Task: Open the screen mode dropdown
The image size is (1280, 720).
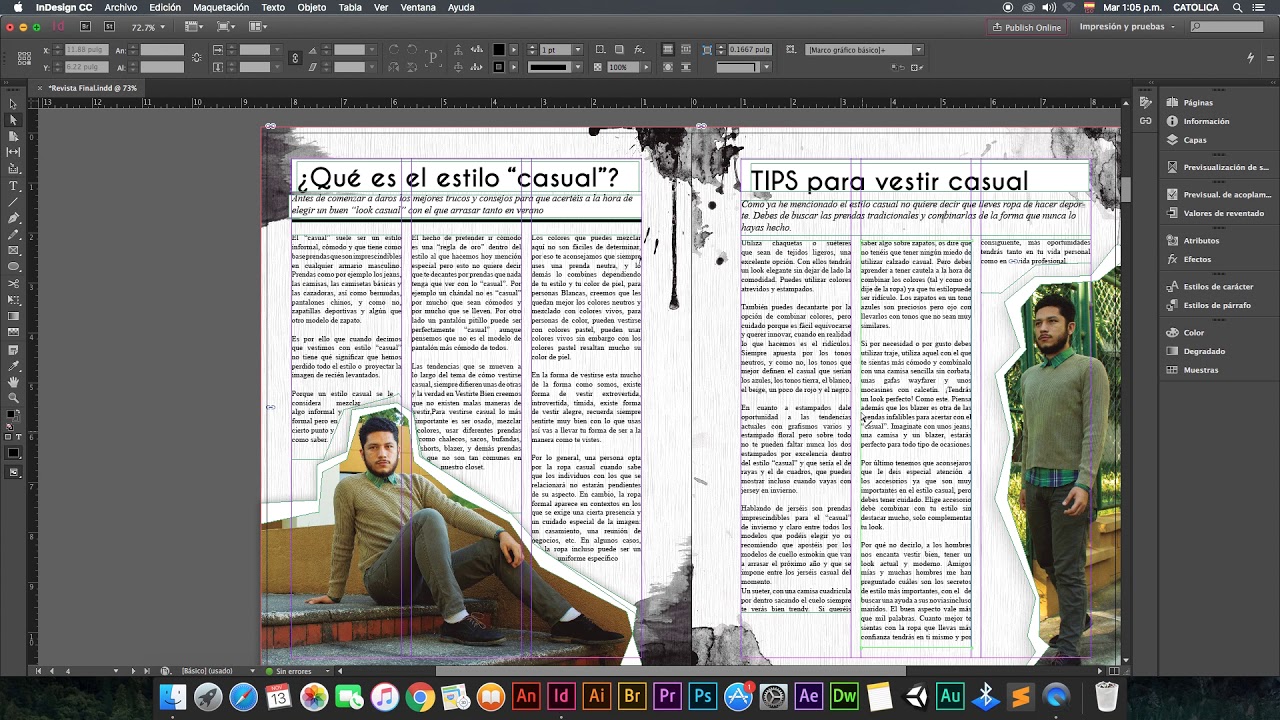Action: [227, 27]
